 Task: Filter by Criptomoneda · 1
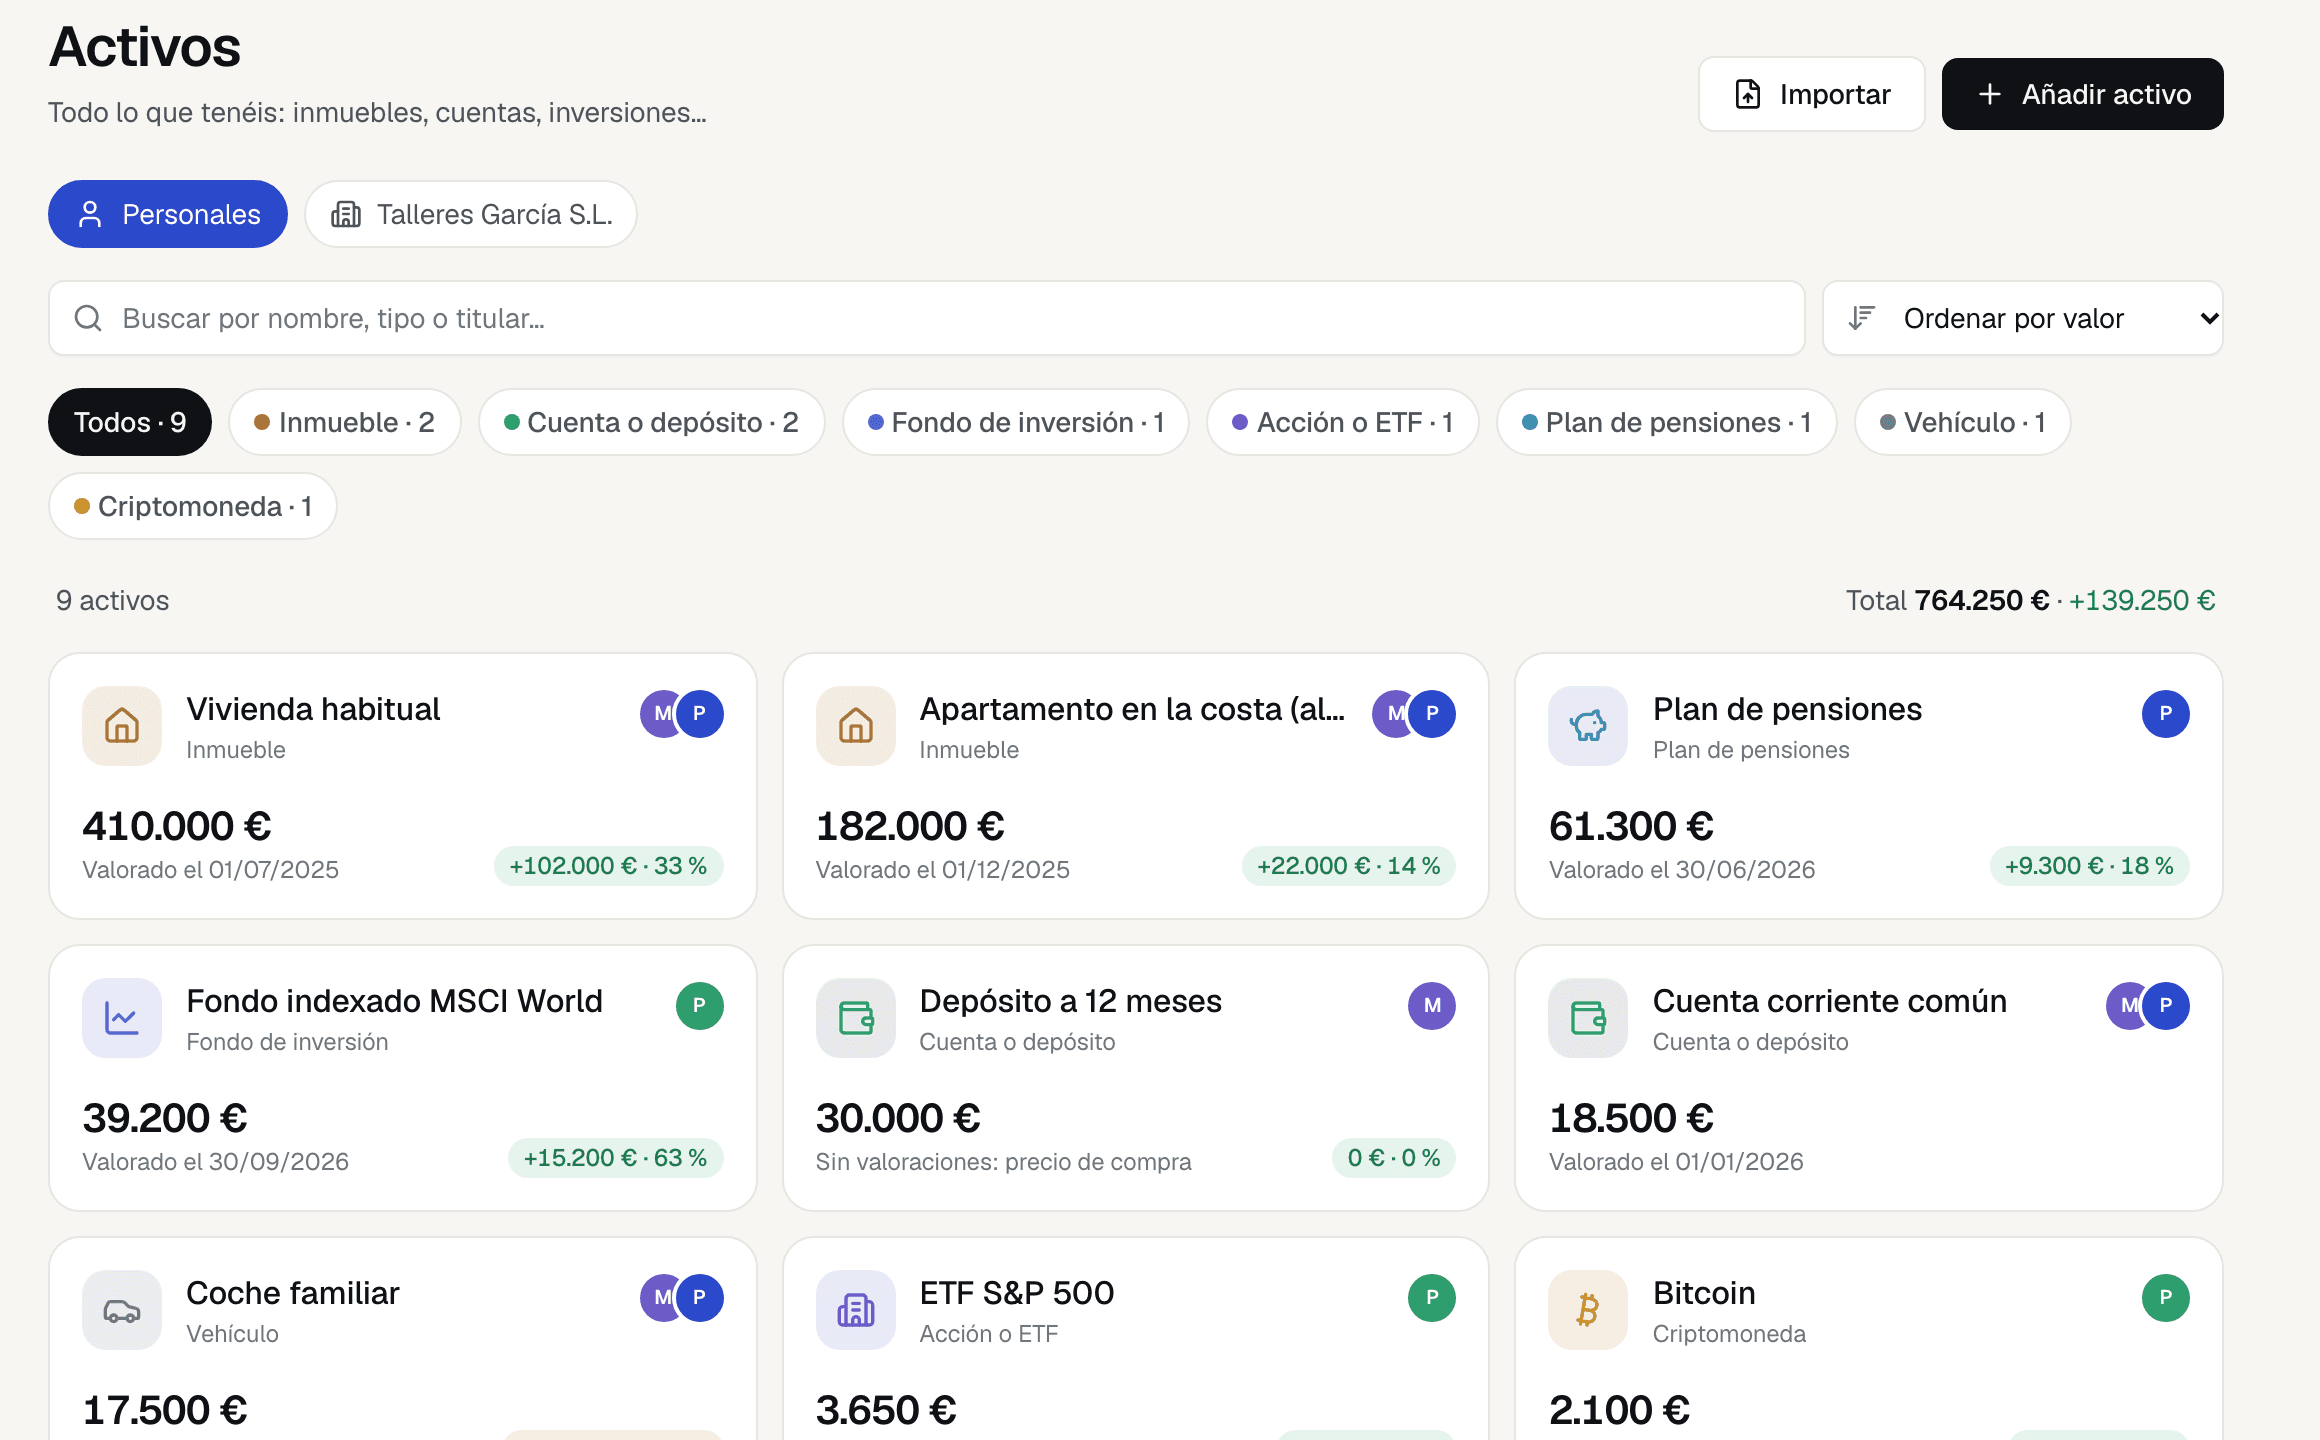[x=193, y=506]
